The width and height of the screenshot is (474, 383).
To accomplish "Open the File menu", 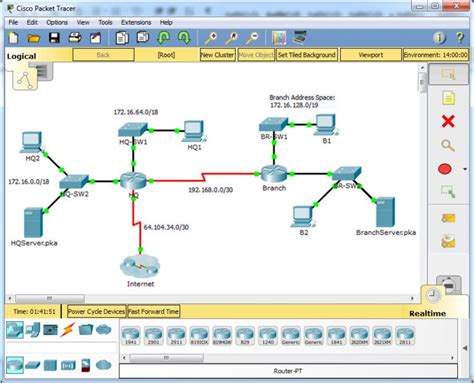I will coord(13,22).
